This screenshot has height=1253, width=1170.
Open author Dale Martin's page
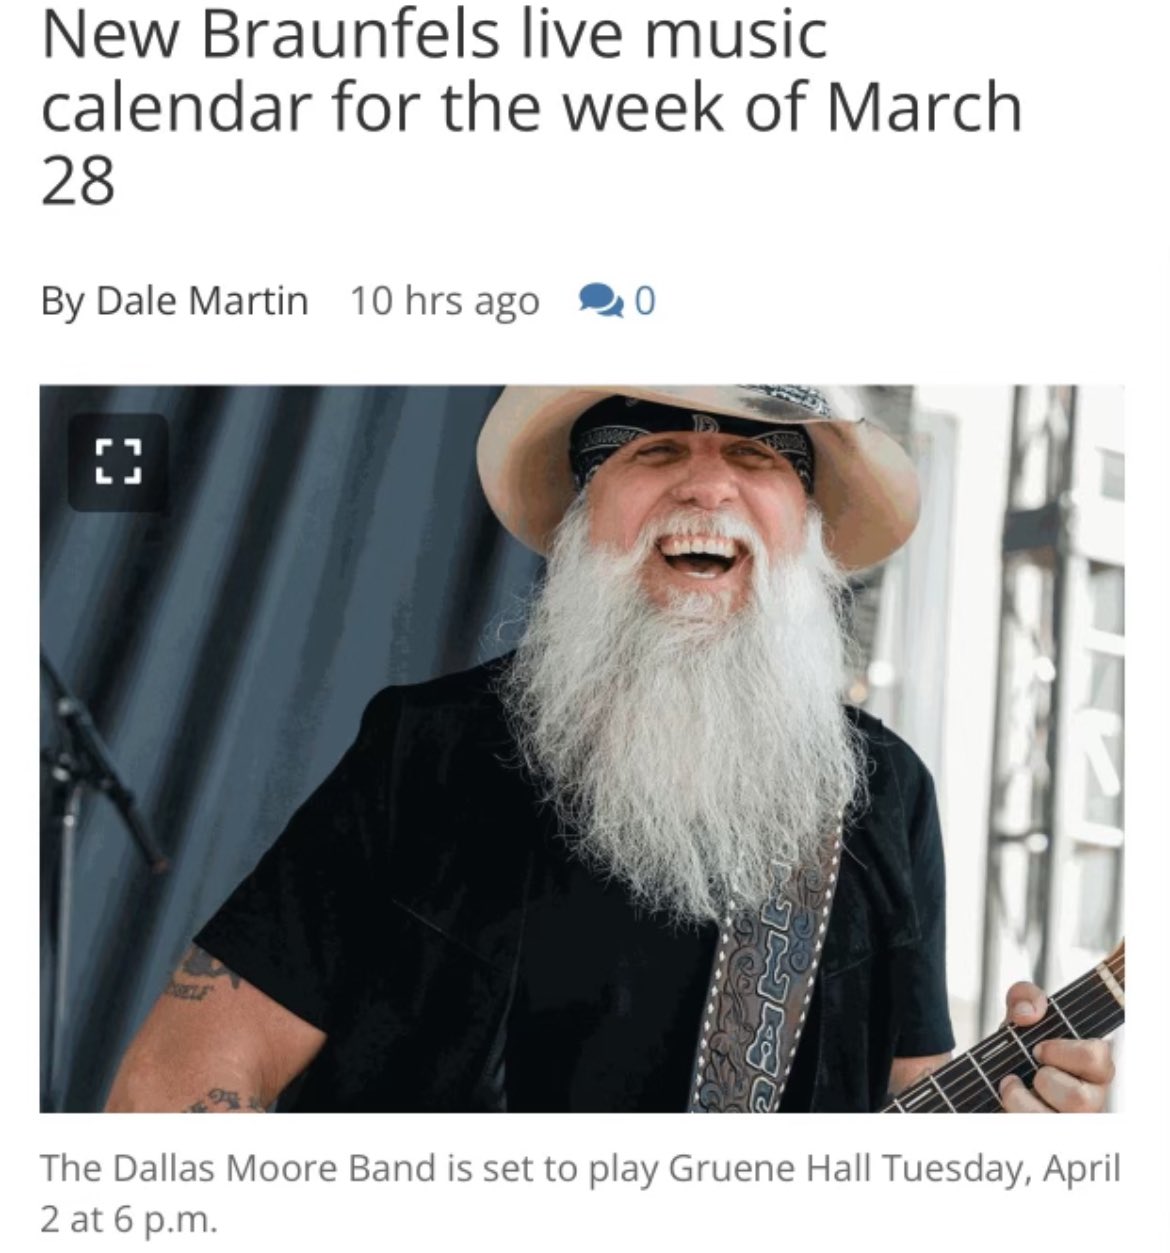coord(203,300)
